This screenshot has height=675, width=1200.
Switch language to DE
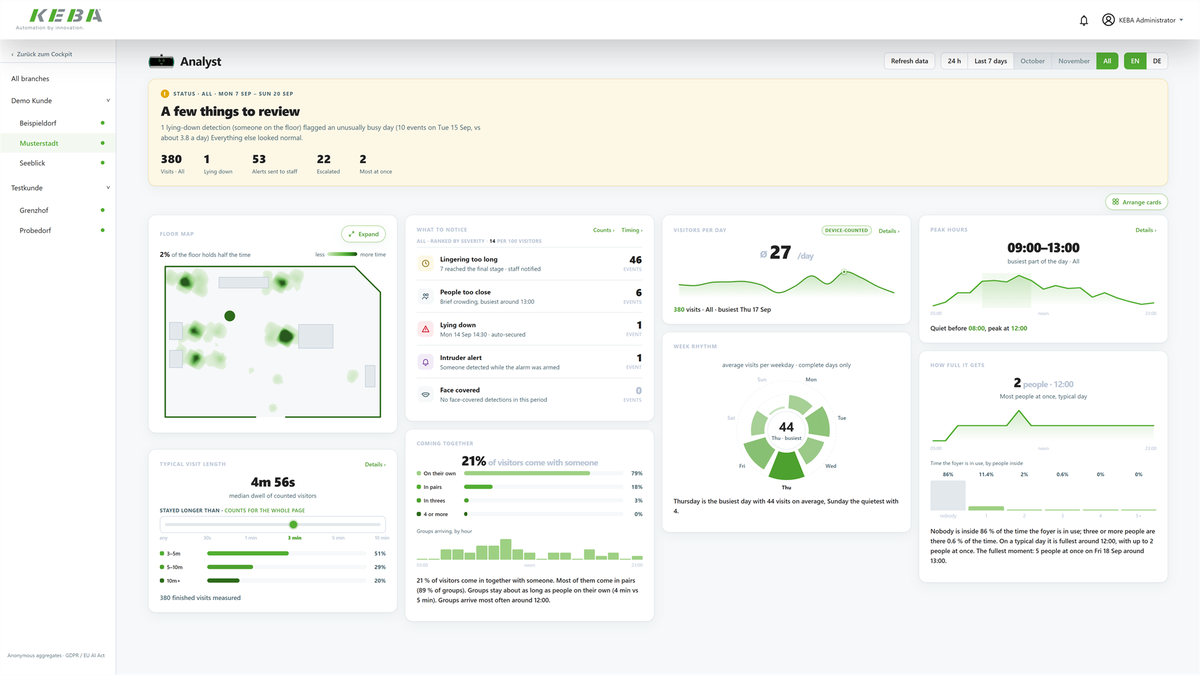pyautogui.click(x=1157, y=61)
